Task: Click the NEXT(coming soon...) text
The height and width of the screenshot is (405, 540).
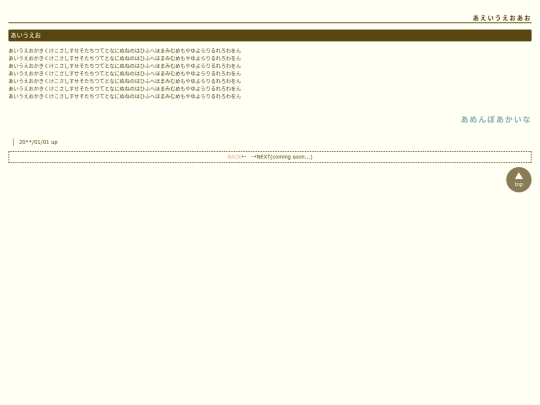Action: [x=284, y=157]
